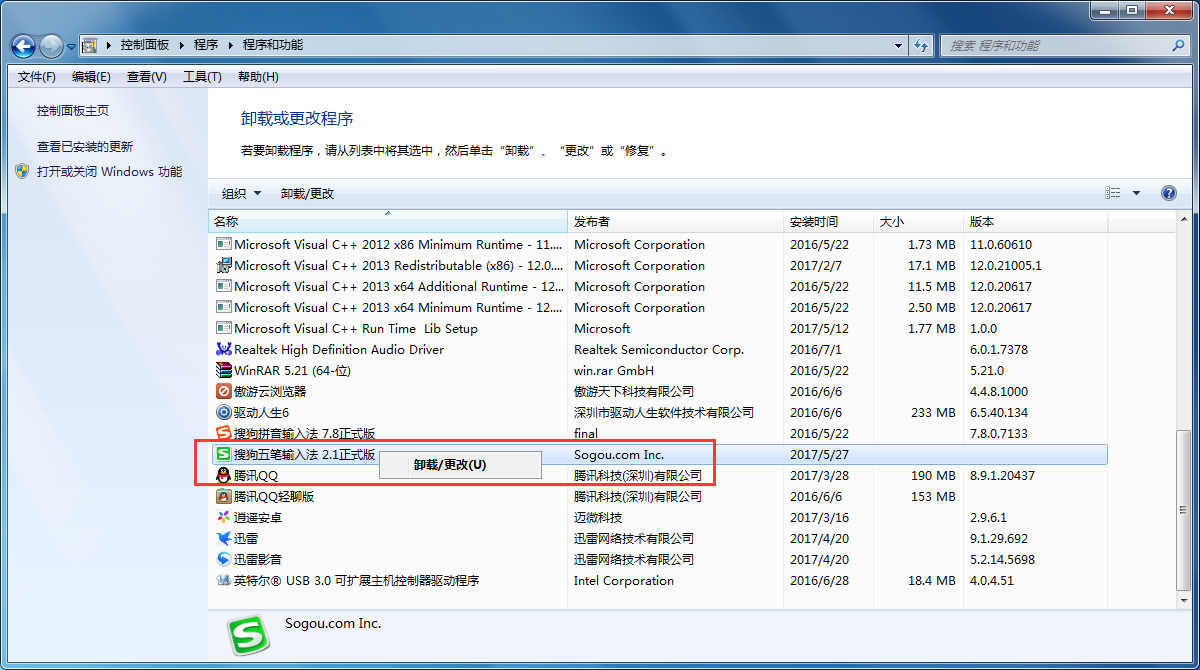This screenshot has width=1200, height=670.
Task: Click the arrow after 控制面板 in the address bar
Action: [x=181, y=45]
